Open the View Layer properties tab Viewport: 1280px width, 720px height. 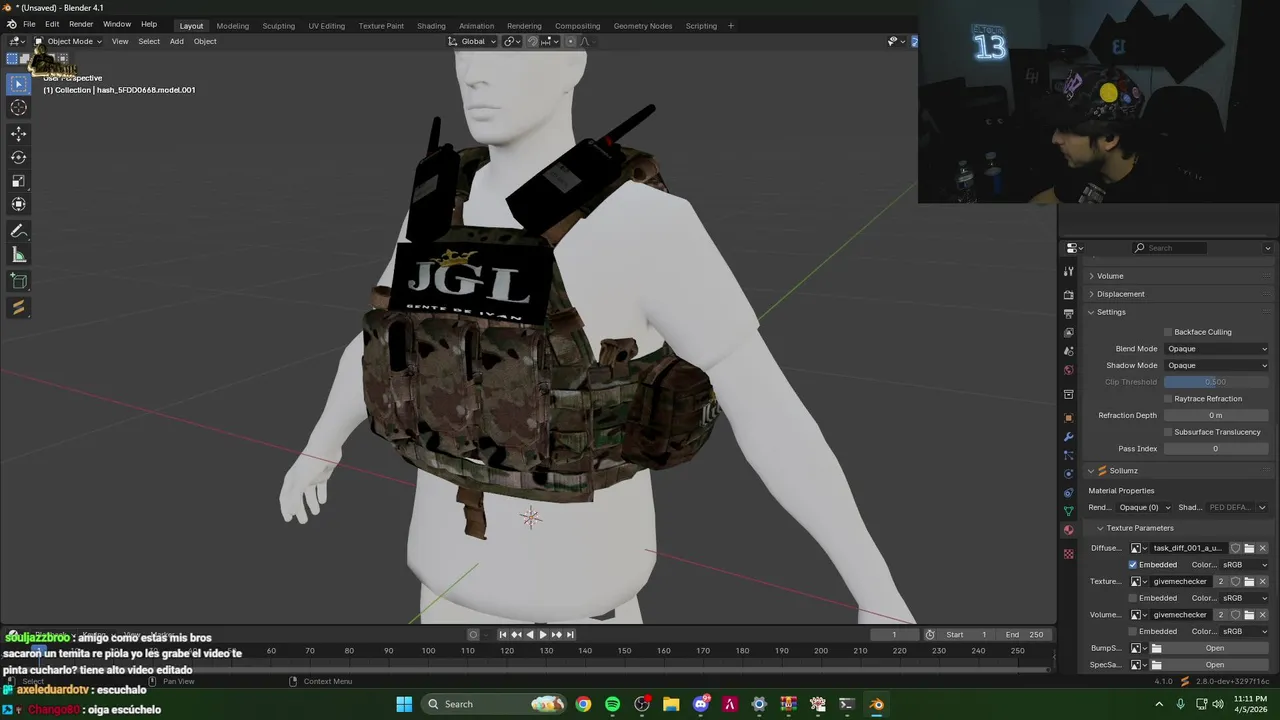[x=1068, y=332]
